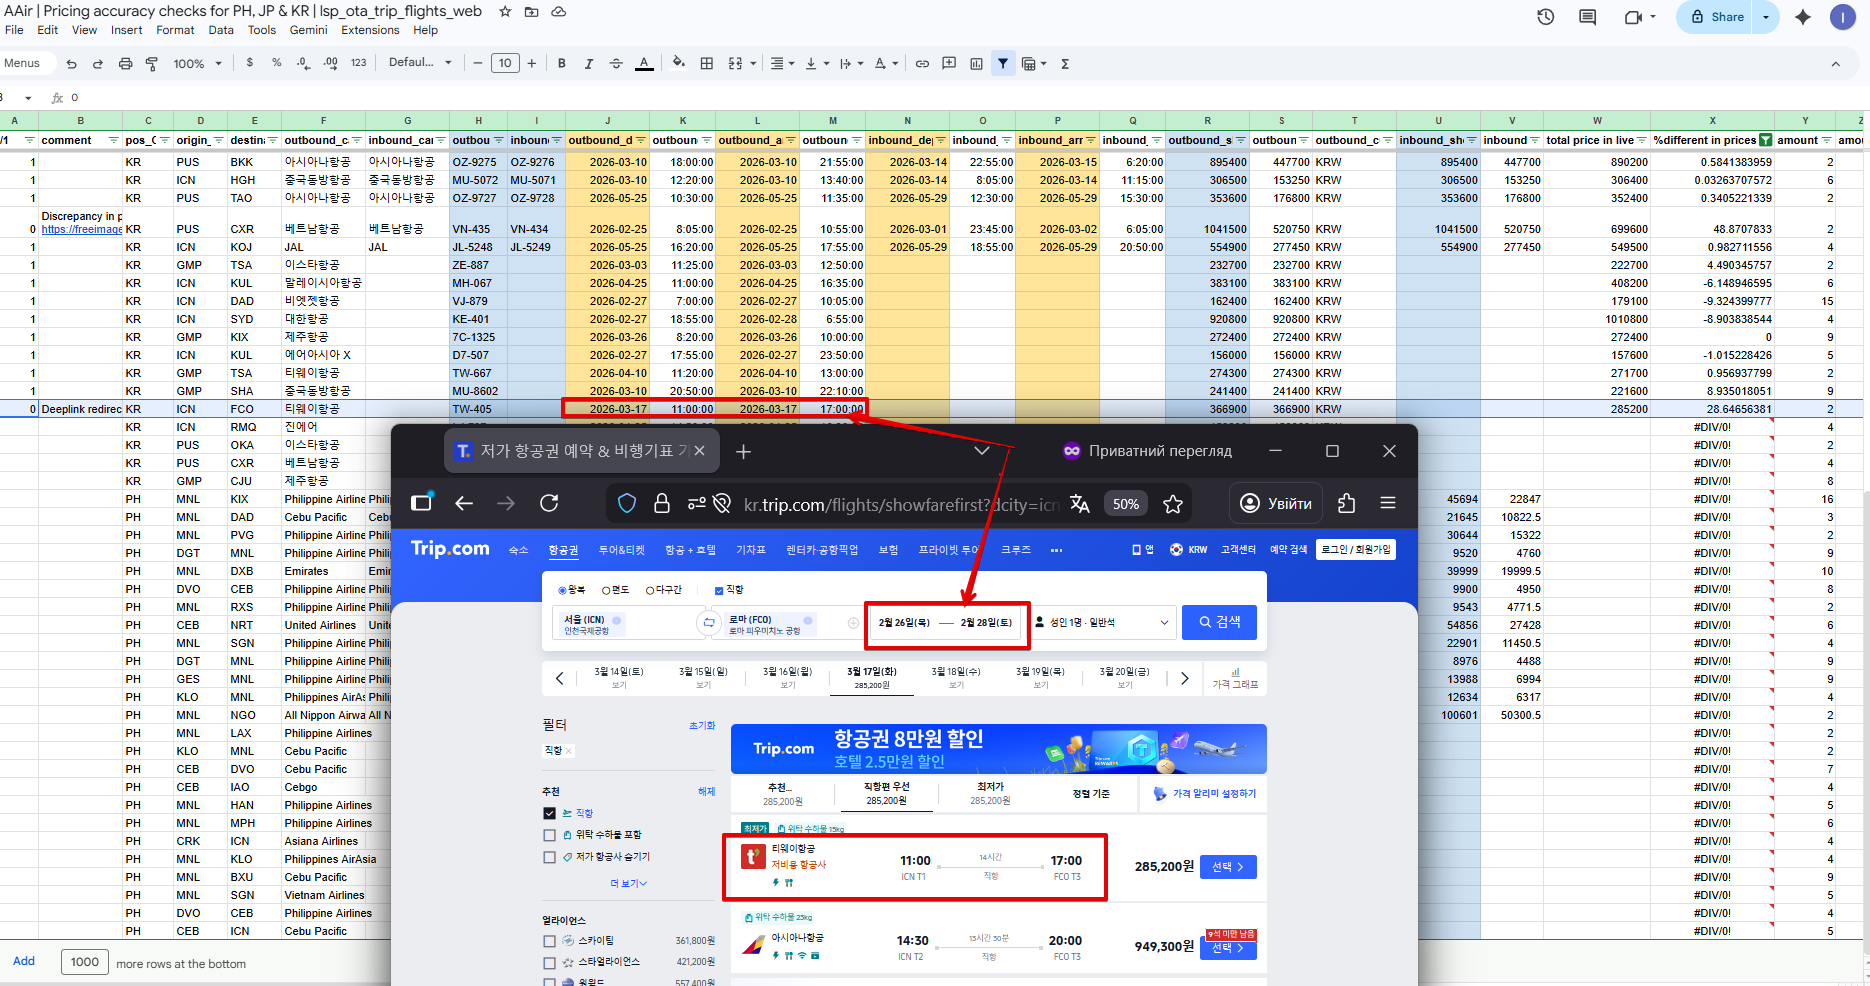Image resolution: width=1870 pixels, height=986 pixels.
Task: Open the borders tool in Sheets toolbar
Action: click(x=707, y=64)
